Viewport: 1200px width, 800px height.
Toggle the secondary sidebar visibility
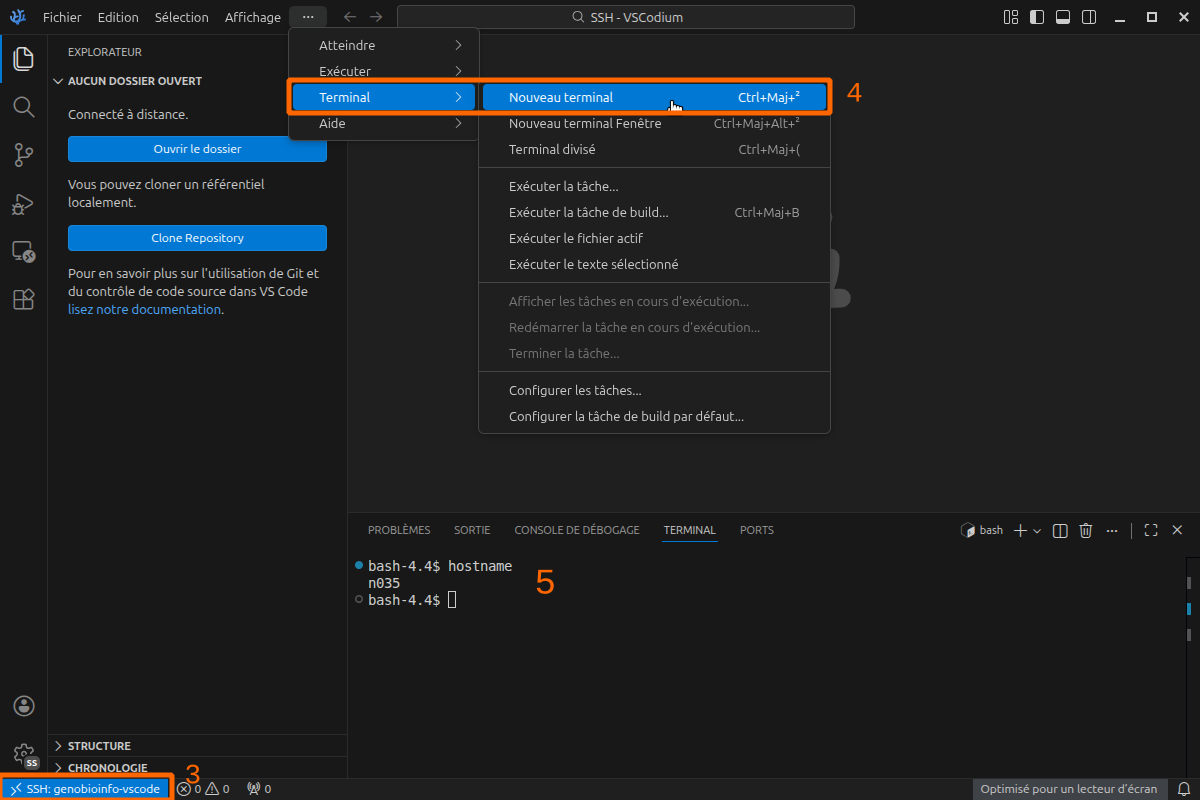click(x=1089, y=17)
